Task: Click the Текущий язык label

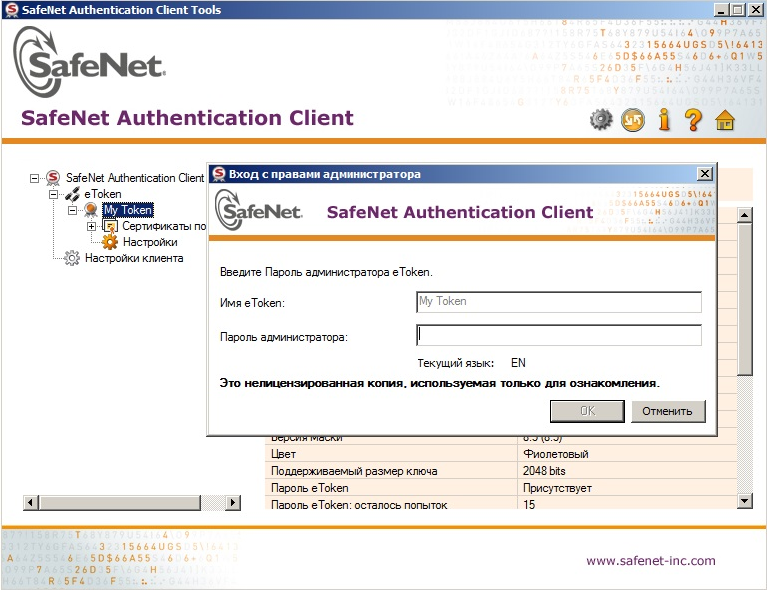Action: (455, 363)
